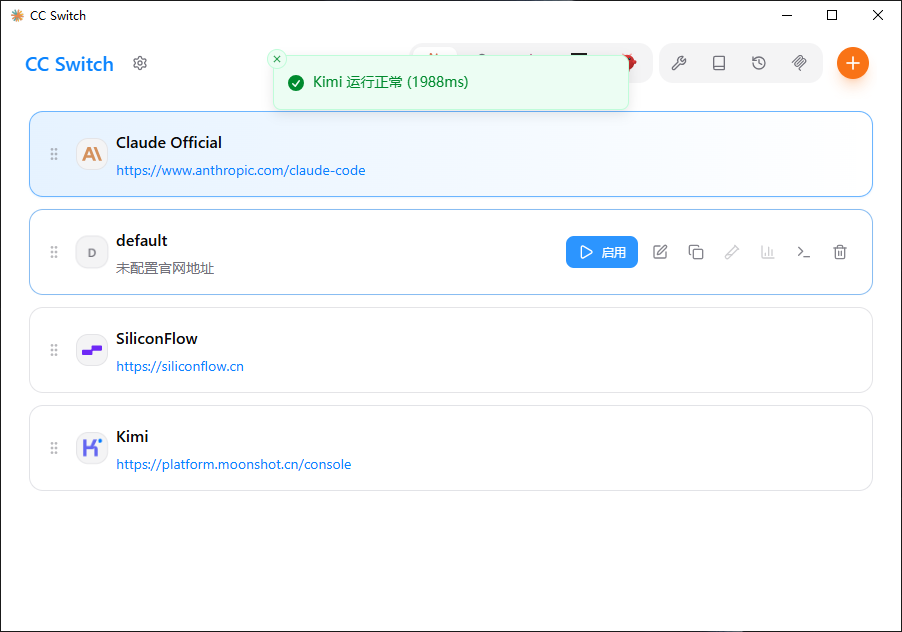Open the anthropic.com claude-code link
Screen dimensions: 902x632
point(240,170)
